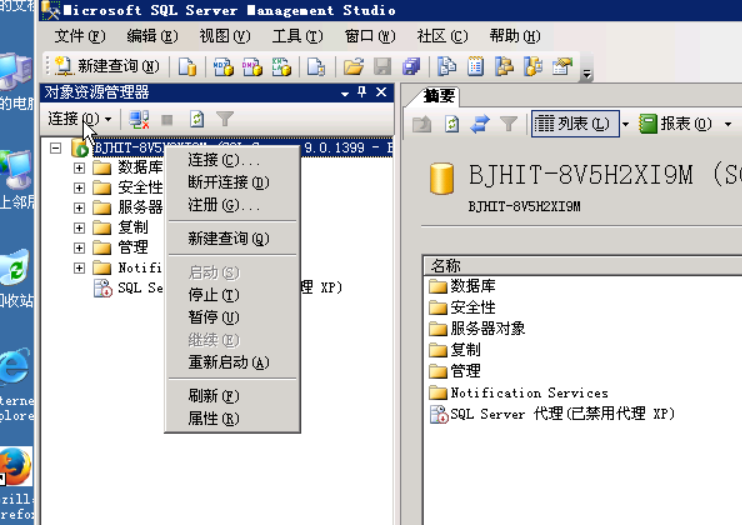Collapse the BJHIT-8V5H2XI9M server node
This screenshot has height=525, width=742.
pos(55,148)
